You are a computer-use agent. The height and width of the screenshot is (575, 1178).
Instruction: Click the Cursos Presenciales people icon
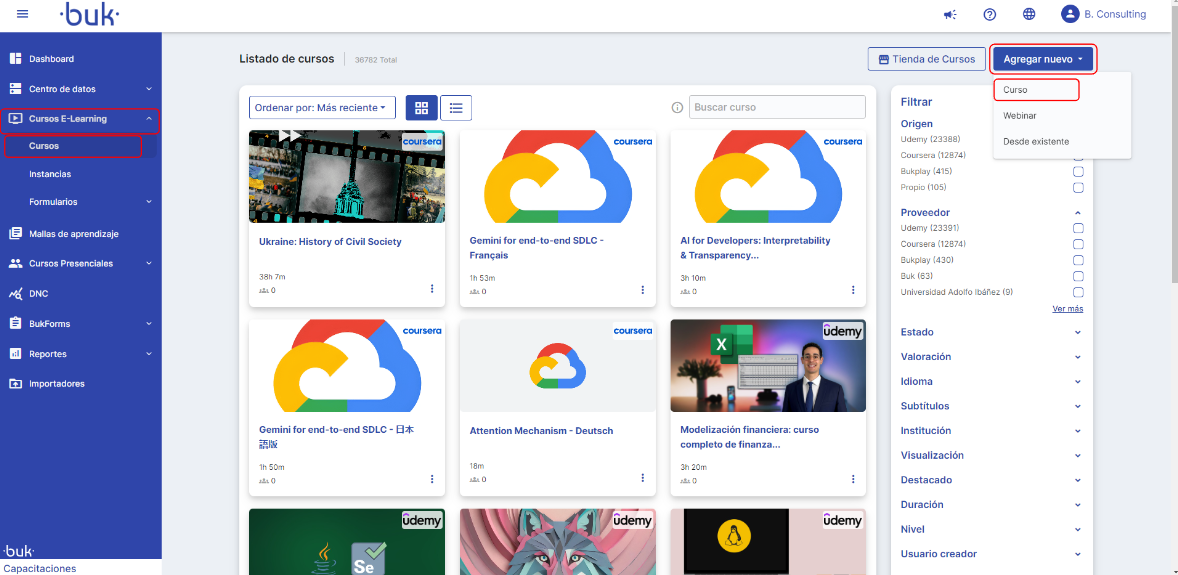click(15, 263)
